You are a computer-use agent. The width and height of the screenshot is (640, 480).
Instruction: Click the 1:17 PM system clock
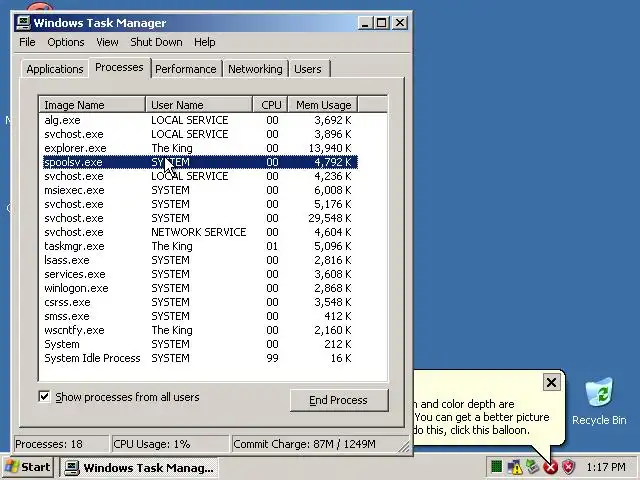(606, 467)
